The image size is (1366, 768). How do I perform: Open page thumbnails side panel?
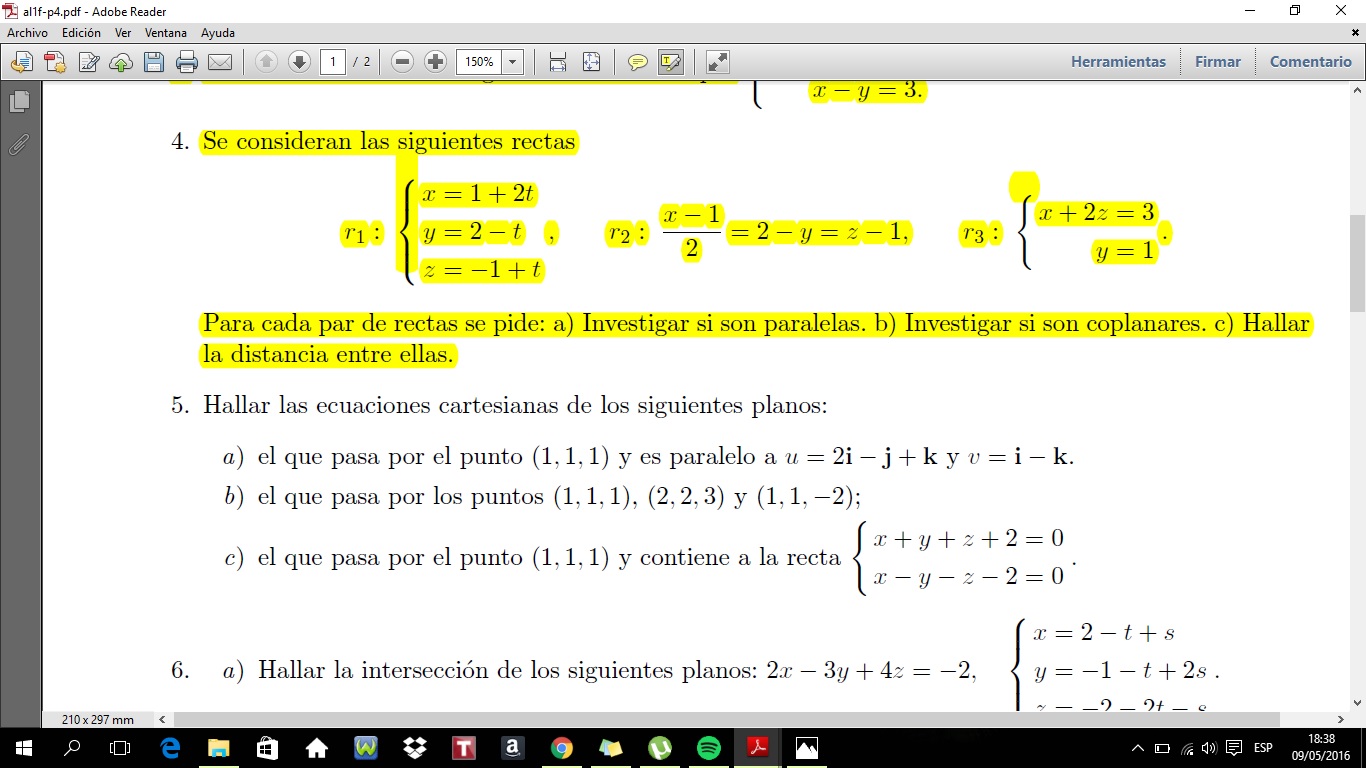[19, 102]
